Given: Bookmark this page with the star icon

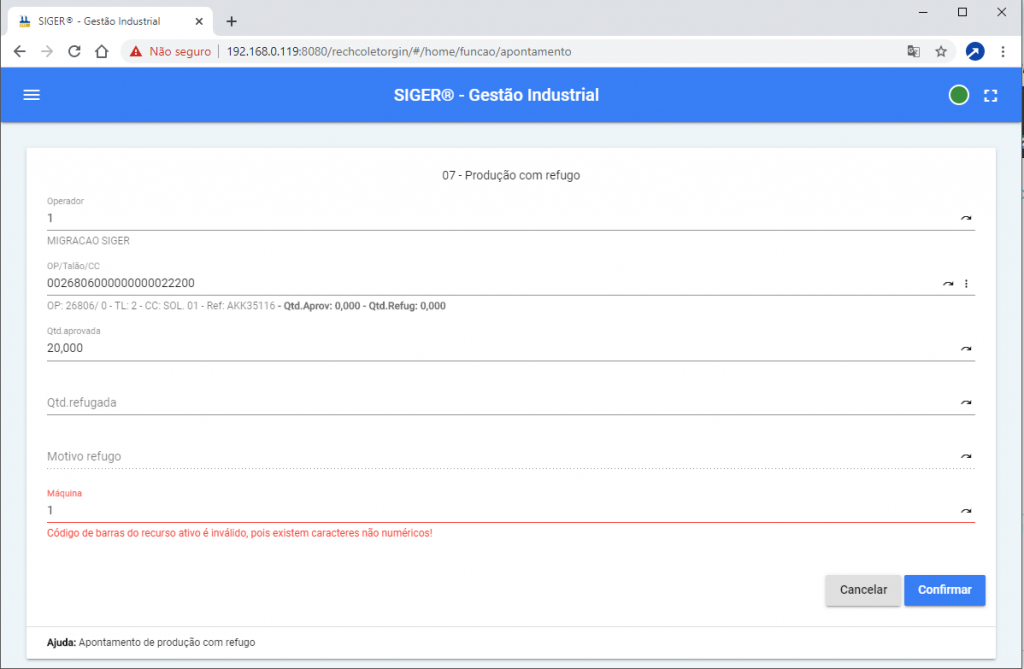Looking at the screenshot, I should coord(941,51).
